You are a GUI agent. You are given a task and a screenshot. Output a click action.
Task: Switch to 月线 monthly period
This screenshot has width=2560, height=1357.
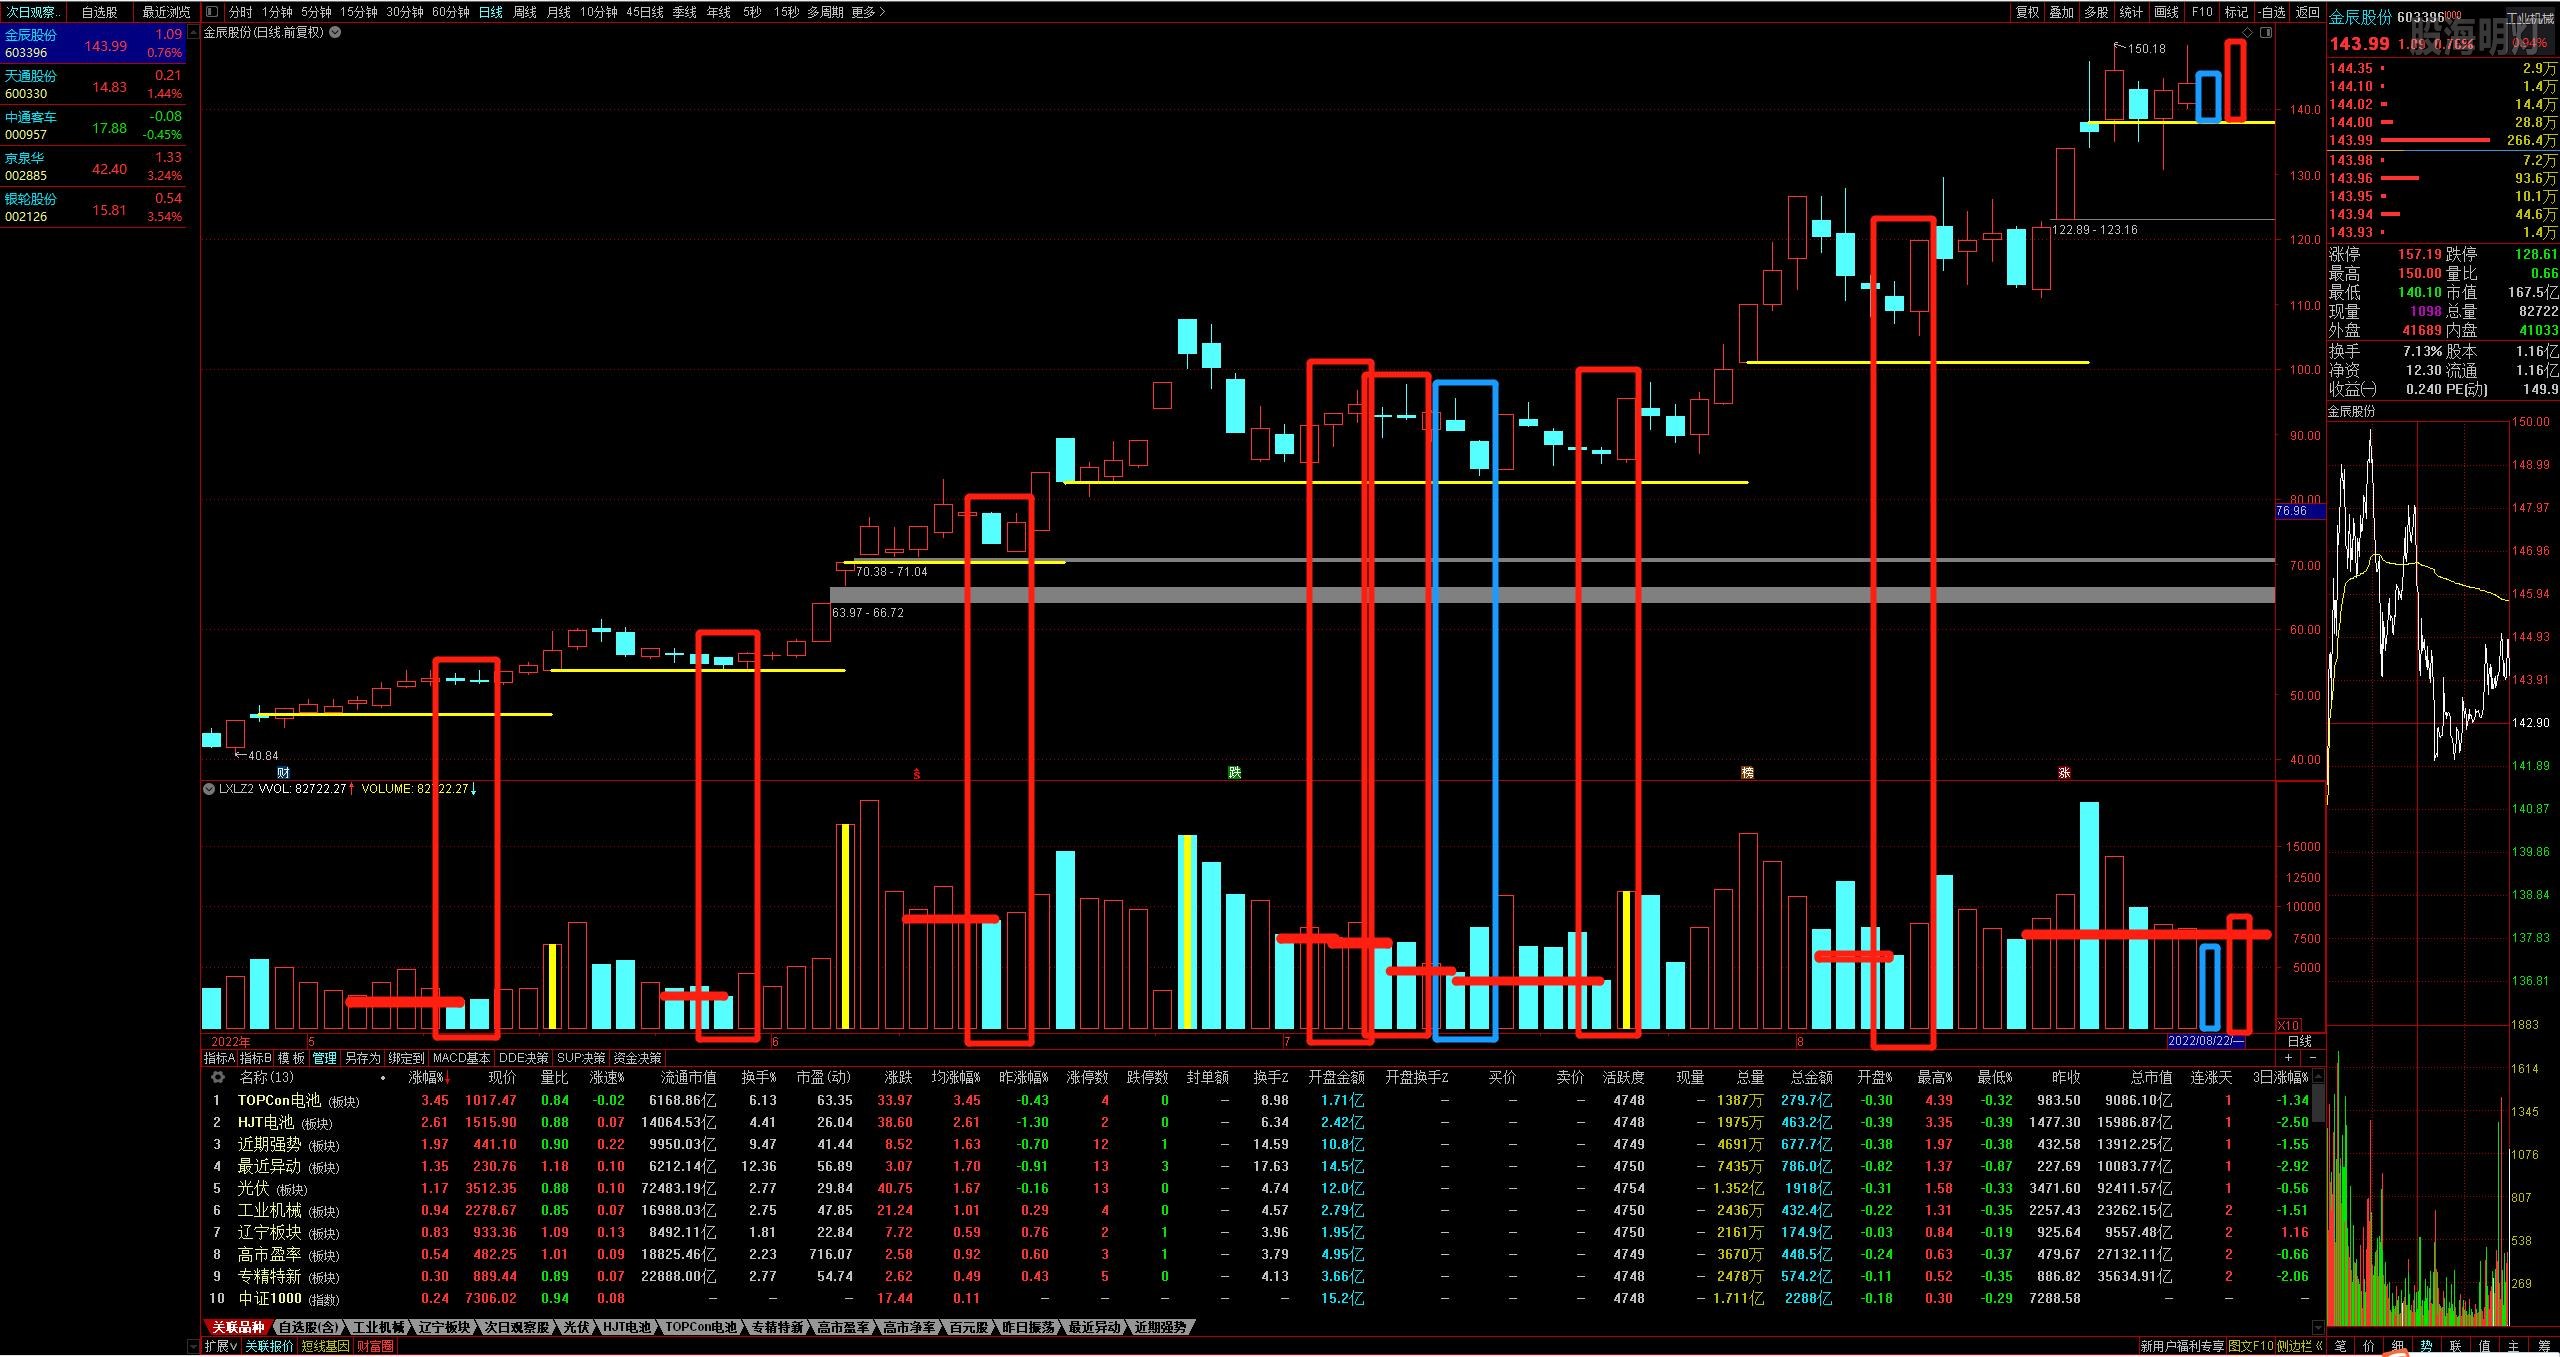(559, 12)
